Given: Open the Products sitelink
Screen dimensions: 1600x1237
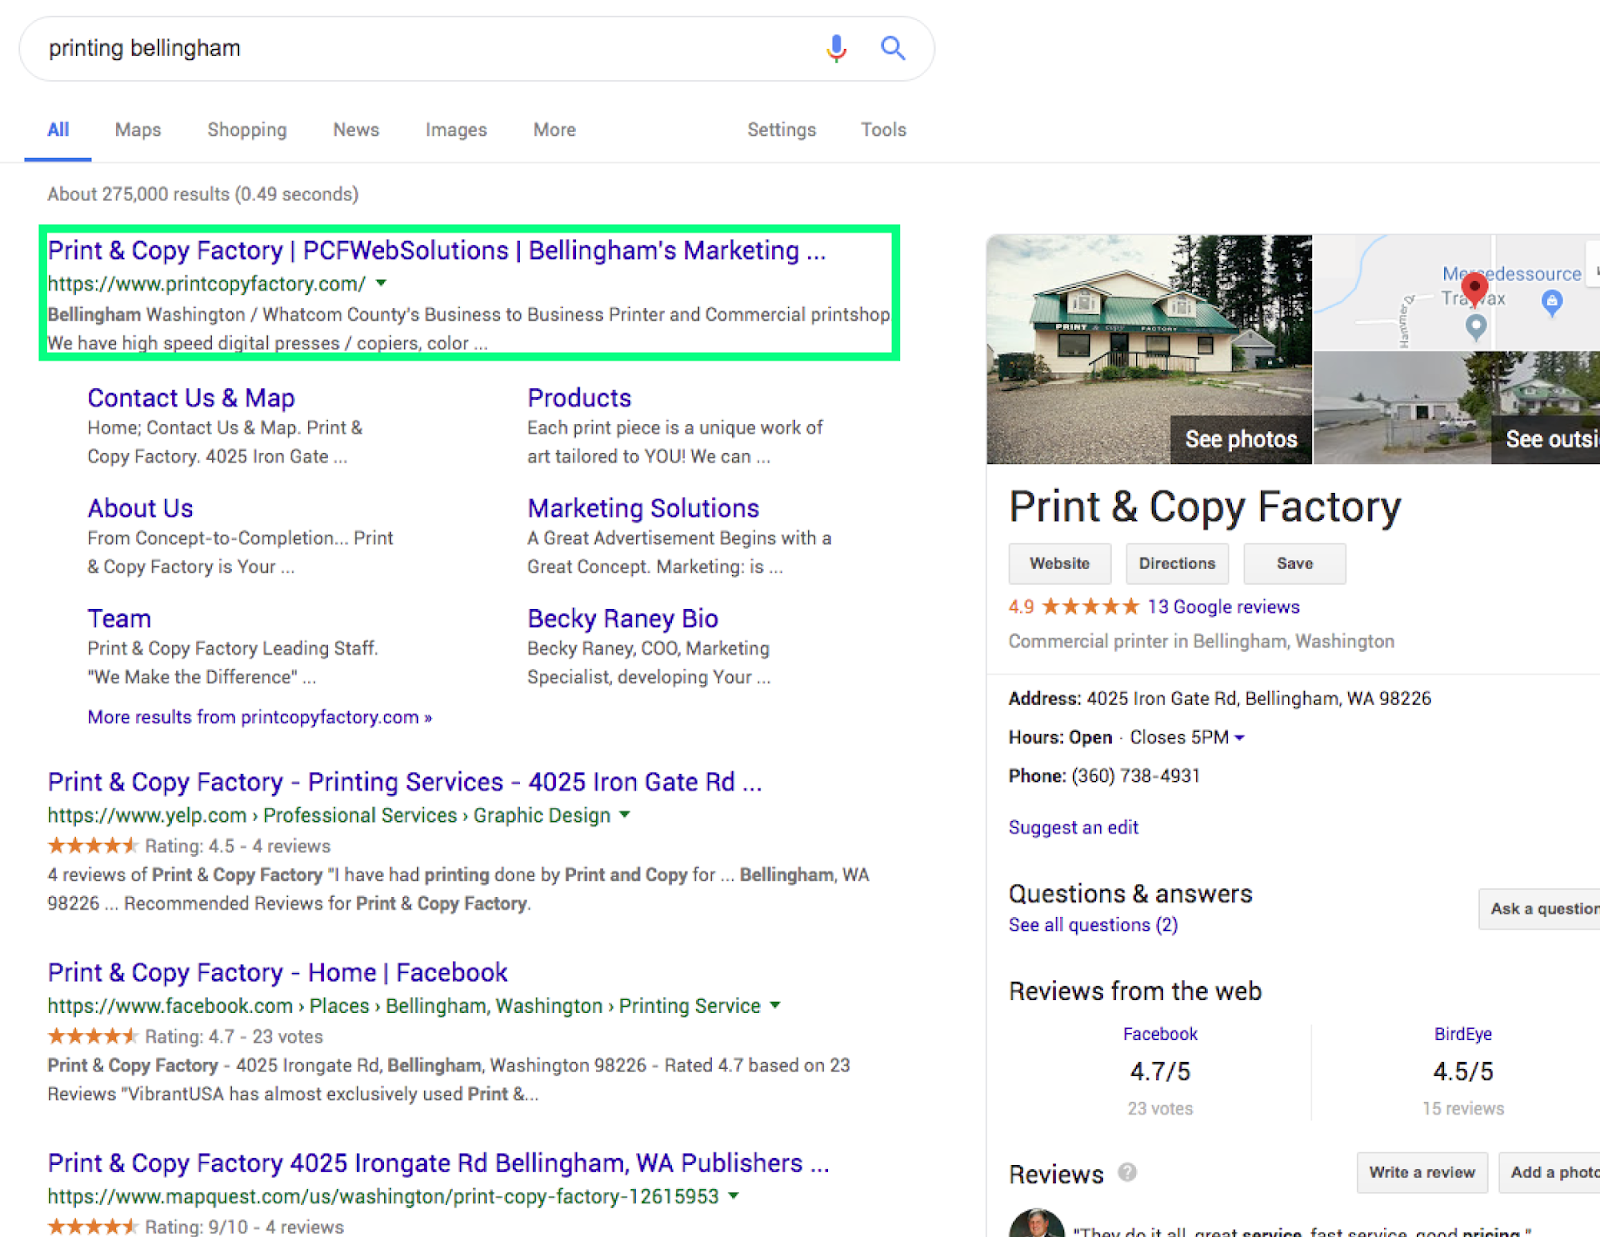Looking at the screenshot, I should 579,398.
